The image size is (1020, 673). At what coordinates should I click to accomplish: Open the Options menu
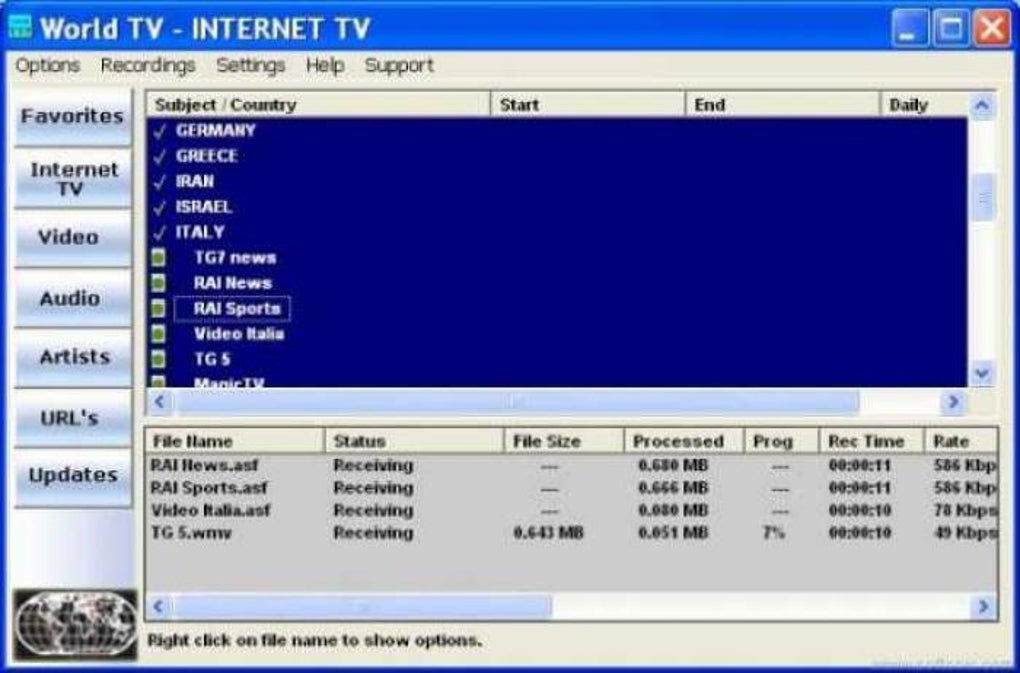tap(47, 66)
